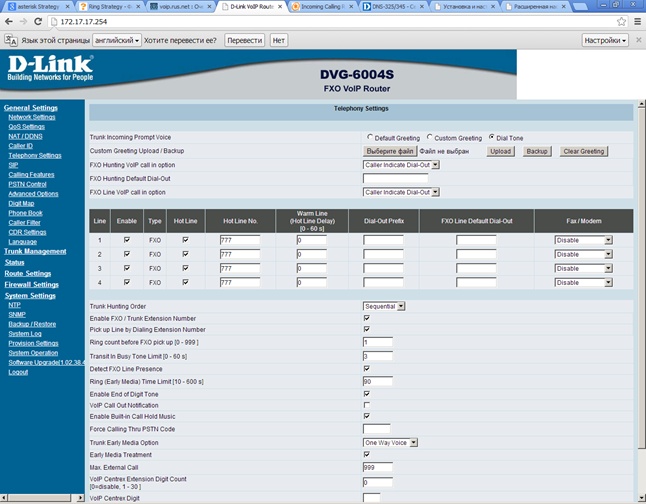Go back using browser back arrow

tap(9, 21)
